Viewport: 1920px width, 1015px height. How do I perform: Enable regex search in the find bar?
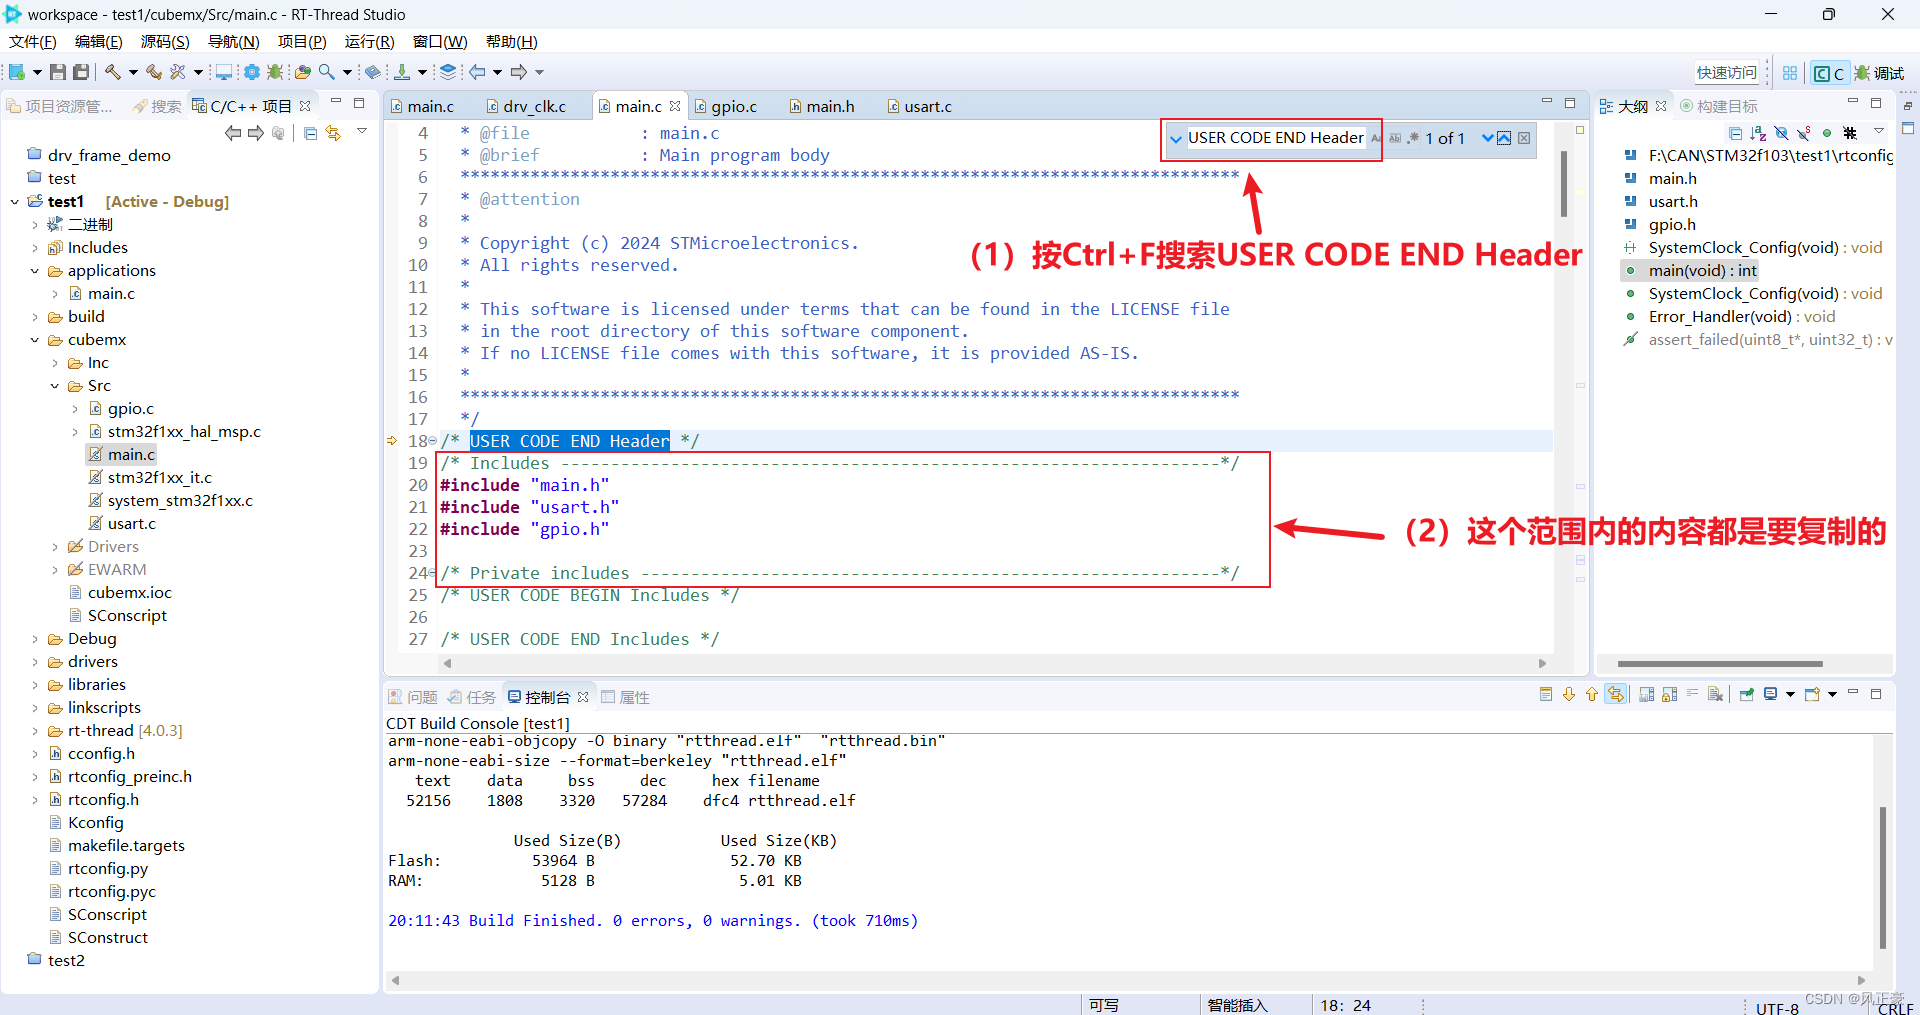[1412, 138]
